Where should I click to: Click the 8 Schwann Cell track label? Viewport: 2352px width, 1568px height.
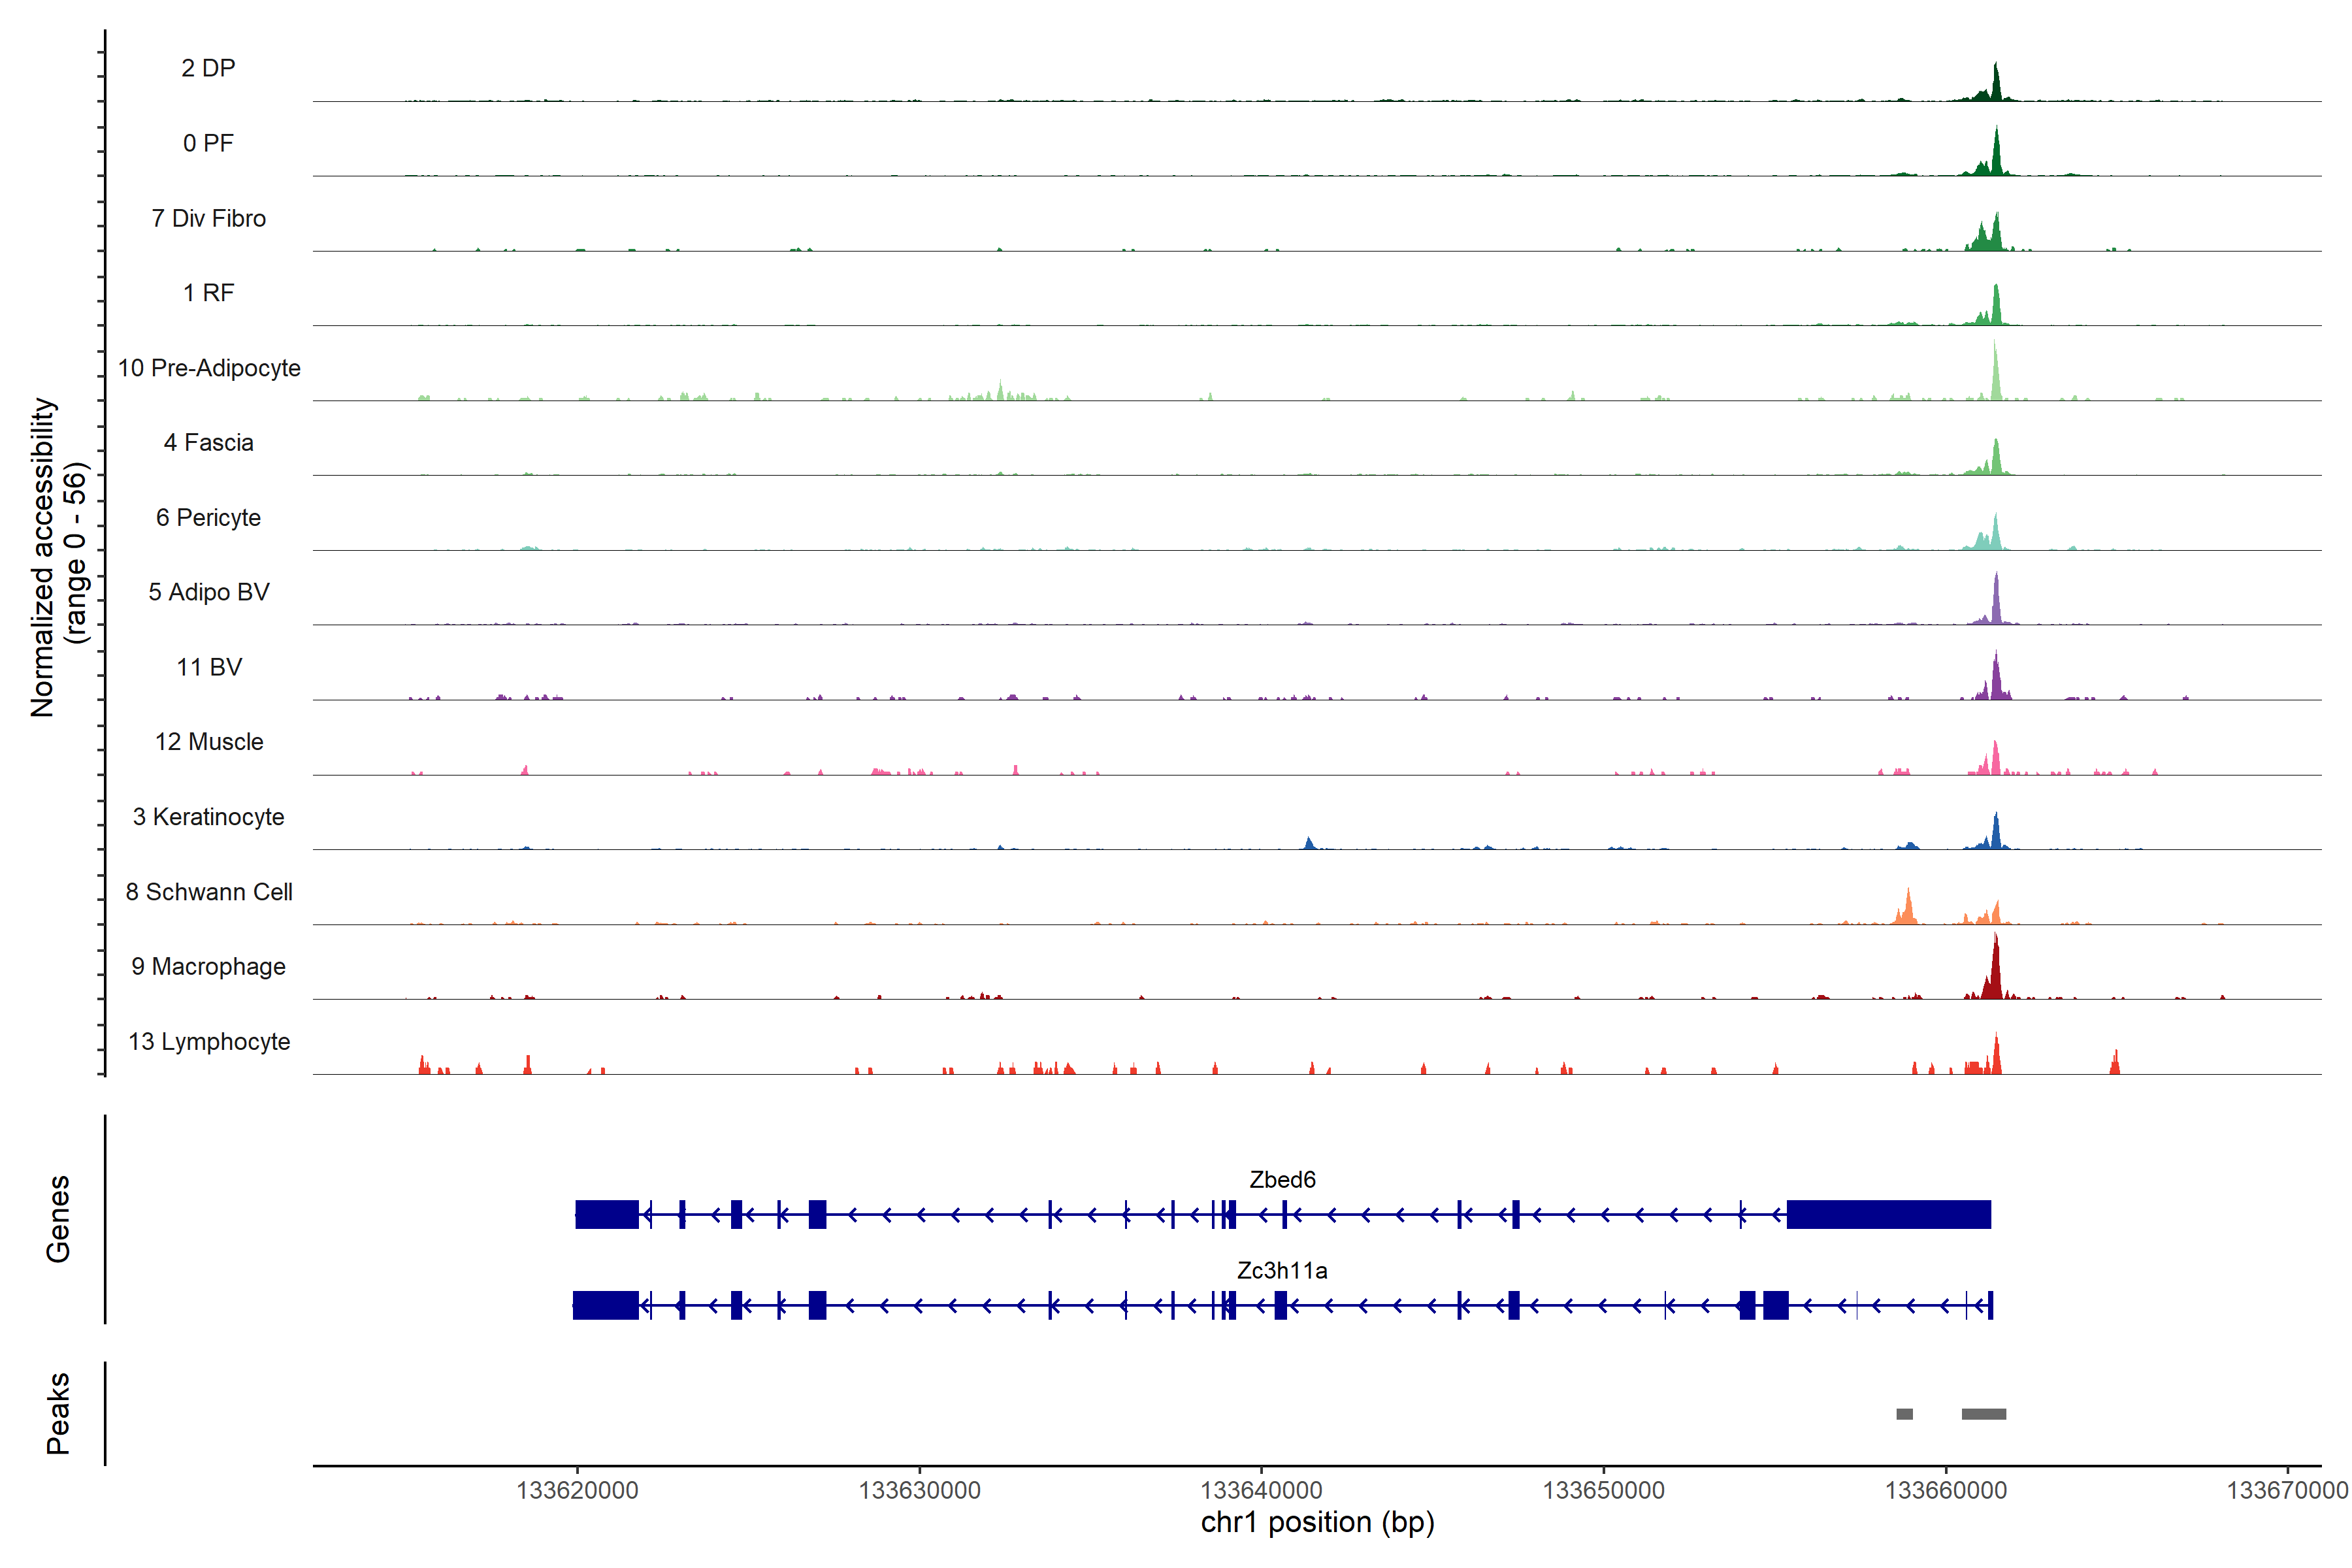point(209,891)
